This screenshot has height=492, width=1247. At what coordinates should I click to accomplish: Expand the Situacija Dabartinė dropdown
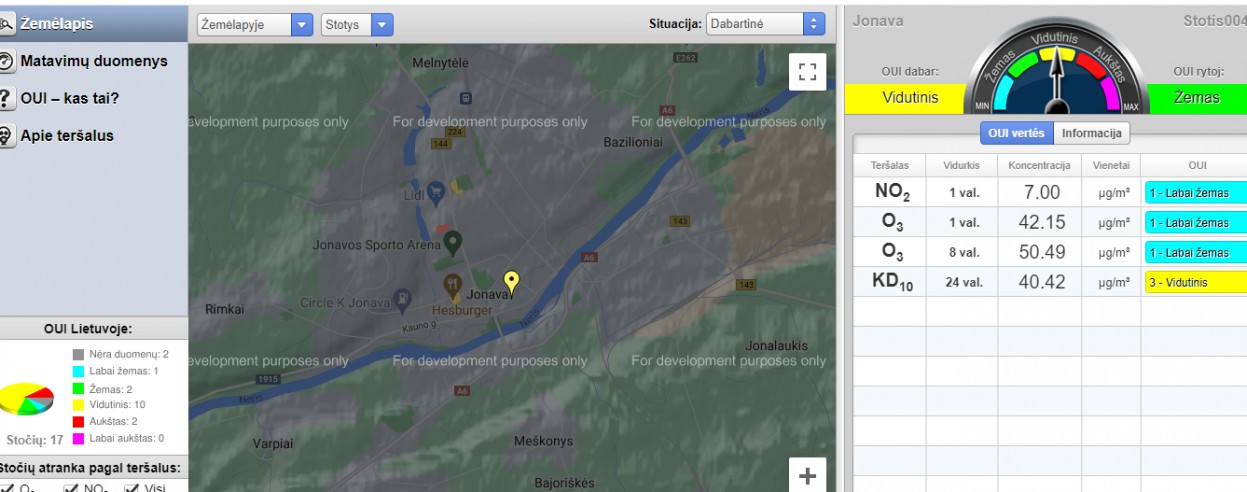[765, 25]
